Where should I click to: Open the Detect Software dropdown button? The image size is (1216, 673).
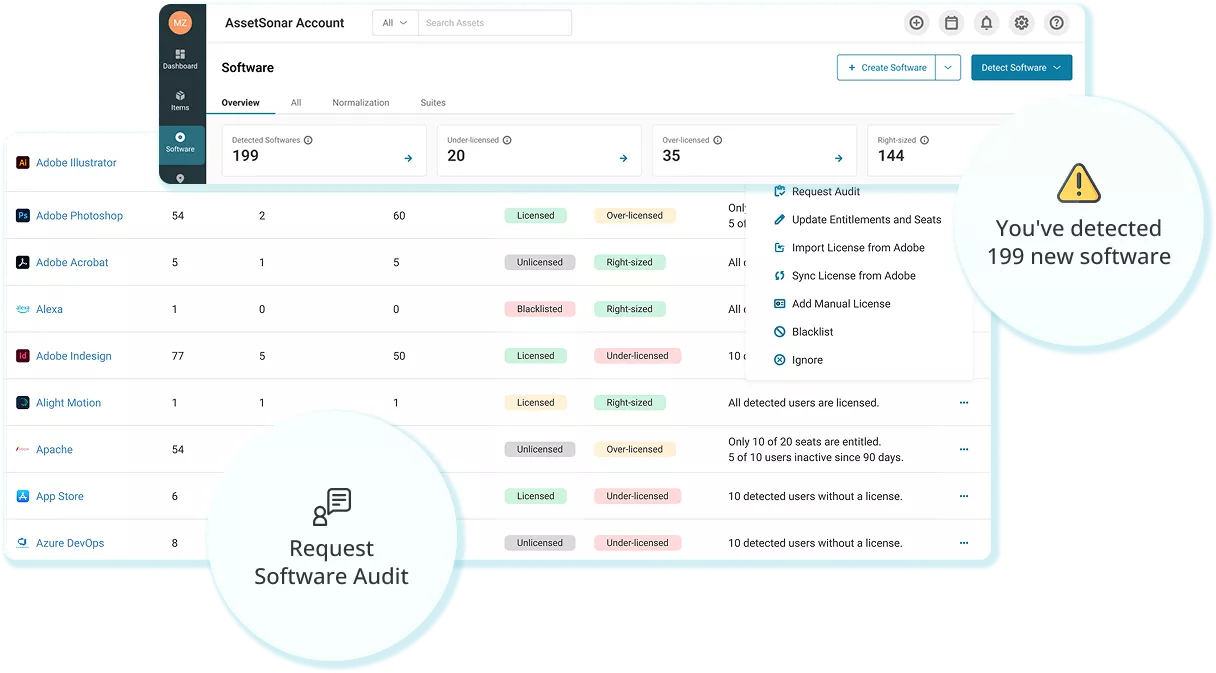point(1021,67)
